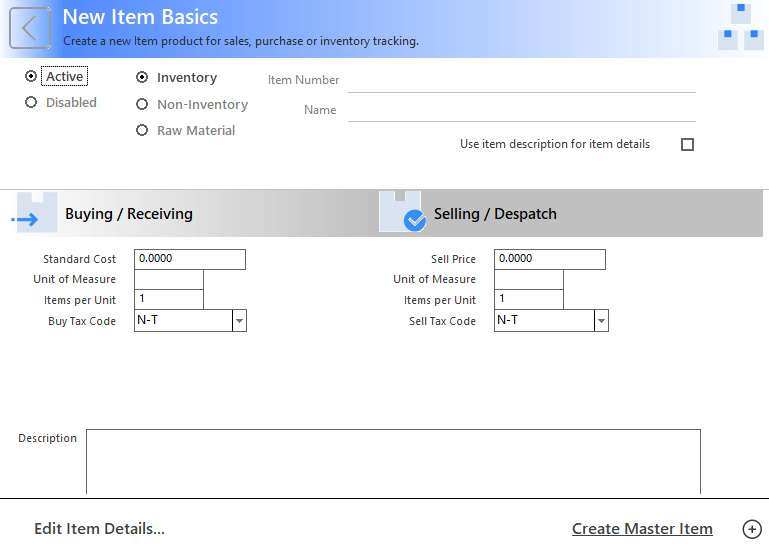The image size is (769, 544).
Task: Click the Create Master Item link
Action: 642,529
